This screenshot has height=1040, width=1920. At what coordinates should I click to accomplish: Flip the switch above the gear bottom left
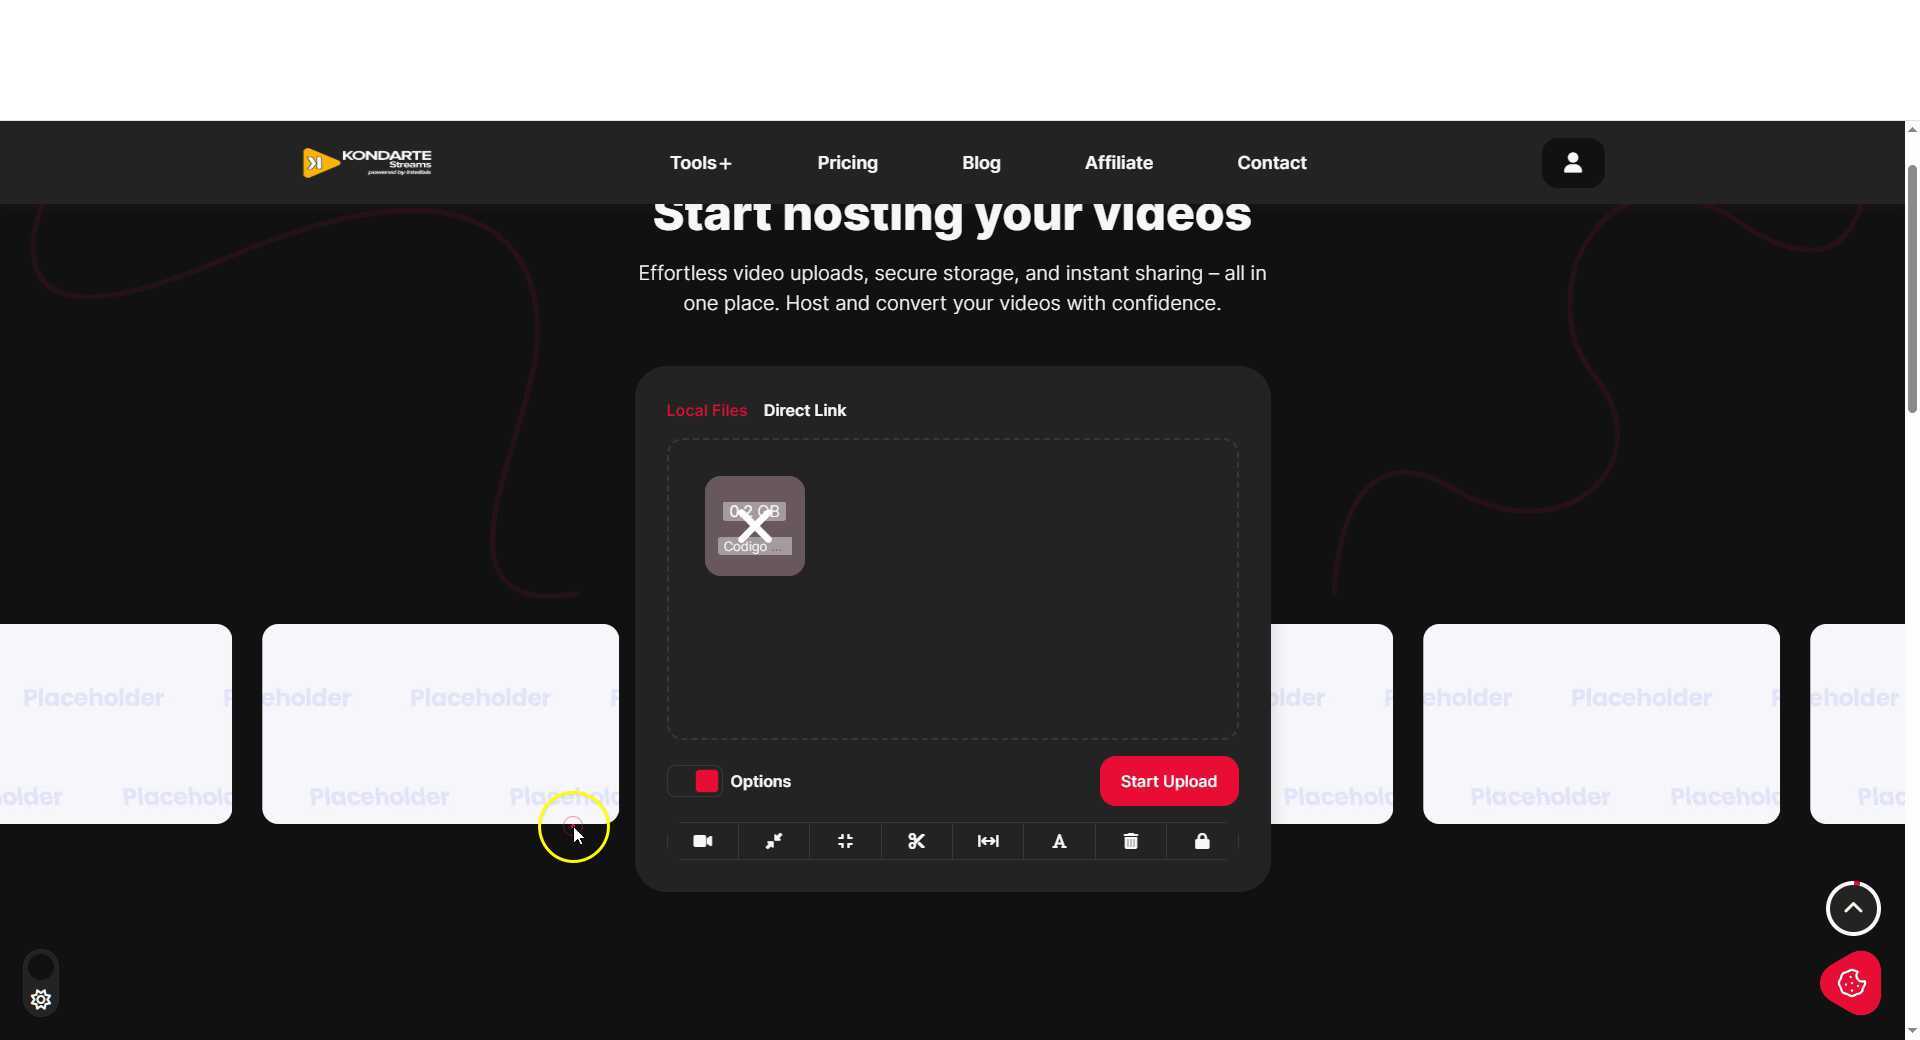pyautogui.click(x=41, y=965)
